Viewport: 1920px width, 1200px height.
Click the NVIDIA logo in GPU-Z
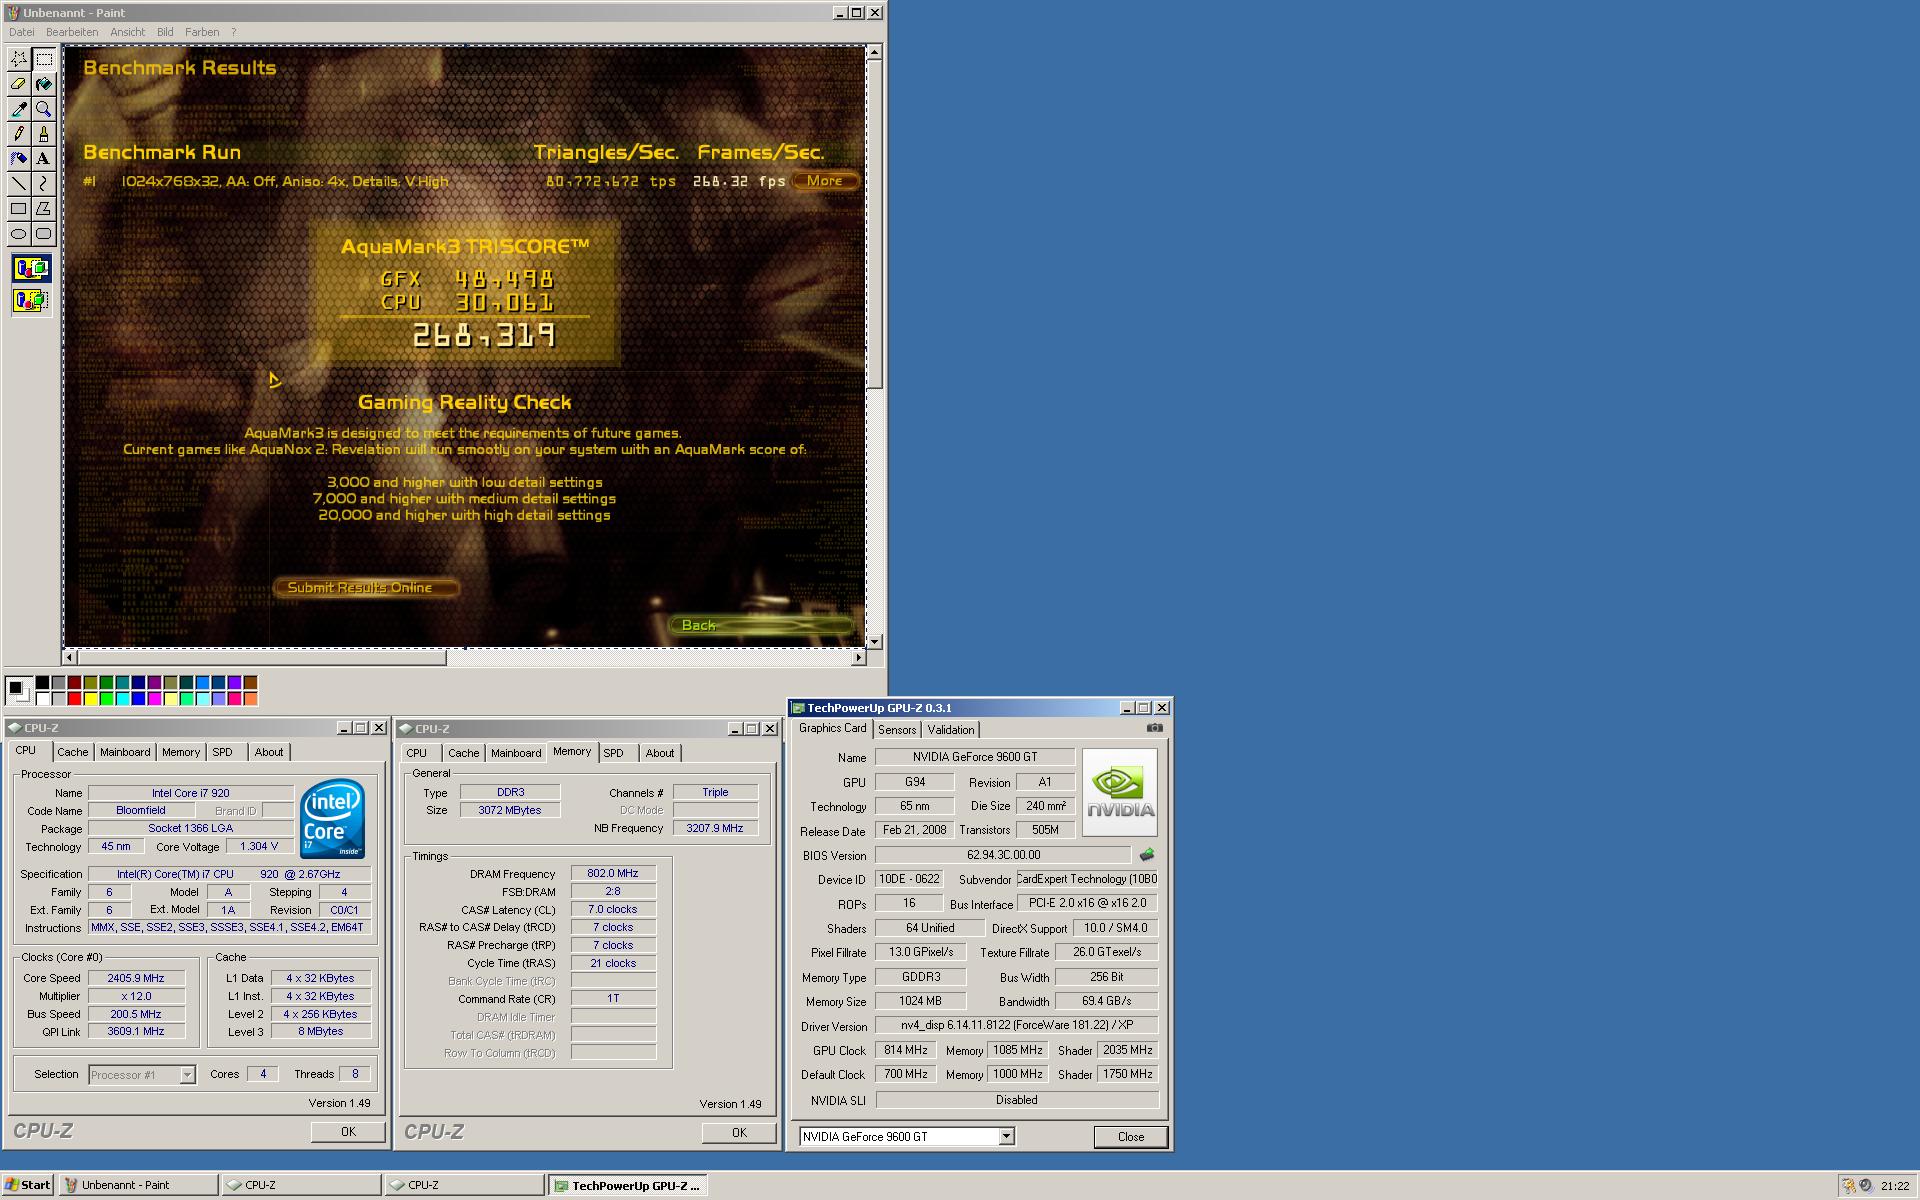tap(1120, 792)
